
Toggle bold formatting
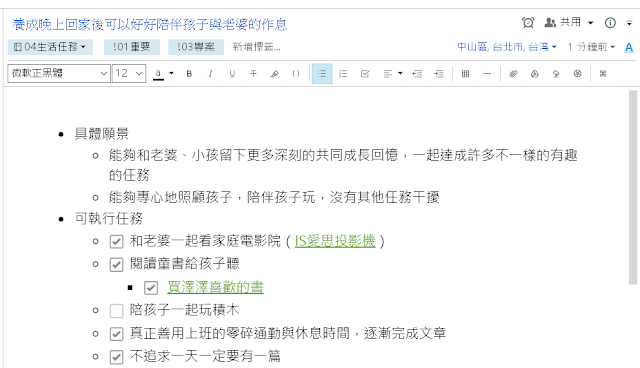tap(189, 74)
